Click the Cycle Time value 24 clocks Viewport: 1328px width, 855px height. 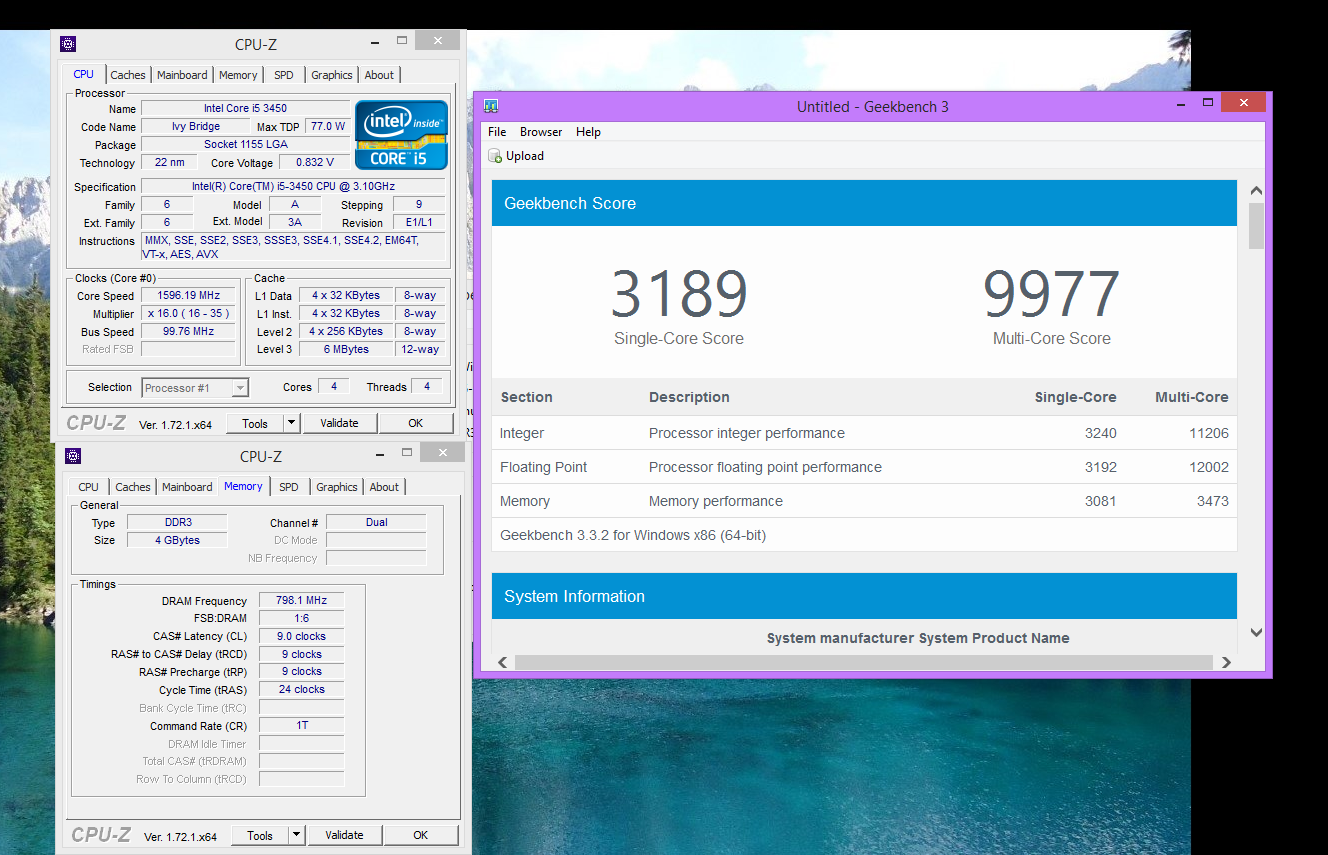(x=301, y=690)
